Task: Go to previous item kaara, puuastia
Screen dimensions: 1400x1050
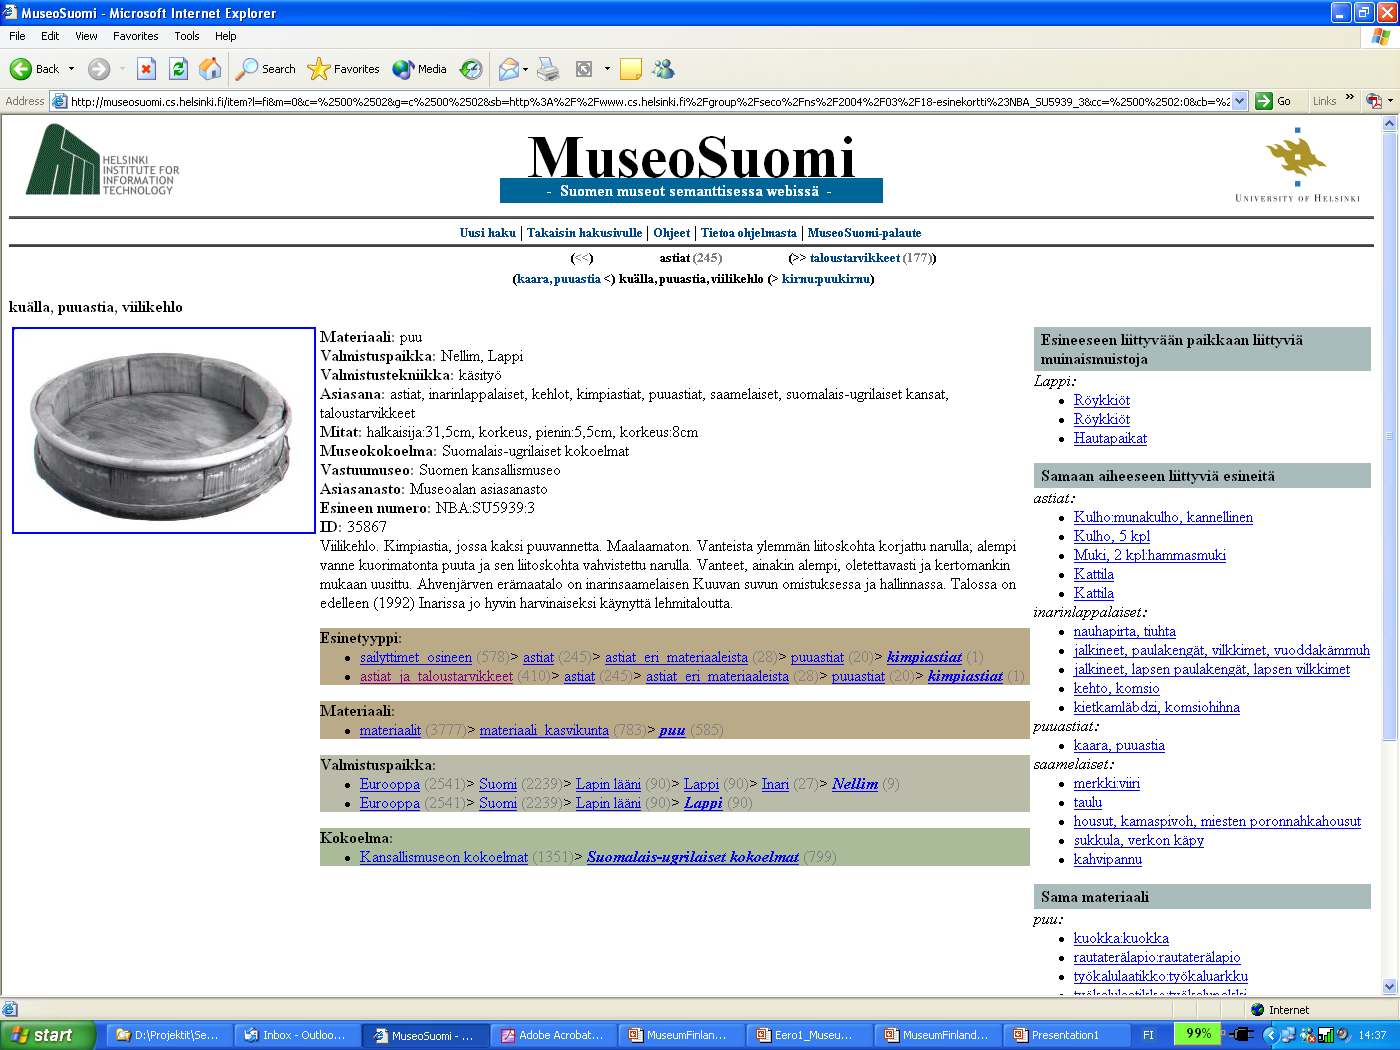Action: coord(559,279)
